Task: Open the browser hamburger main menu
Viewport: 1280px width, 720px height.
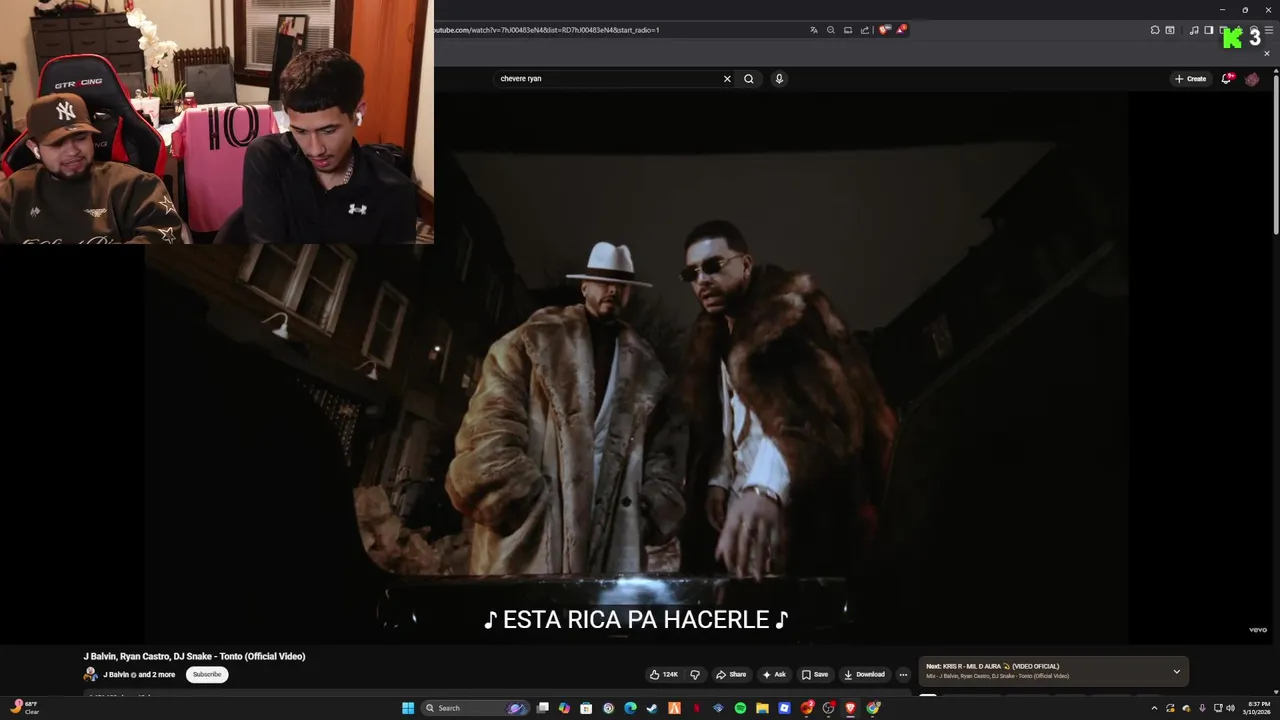Action: 1269,30
